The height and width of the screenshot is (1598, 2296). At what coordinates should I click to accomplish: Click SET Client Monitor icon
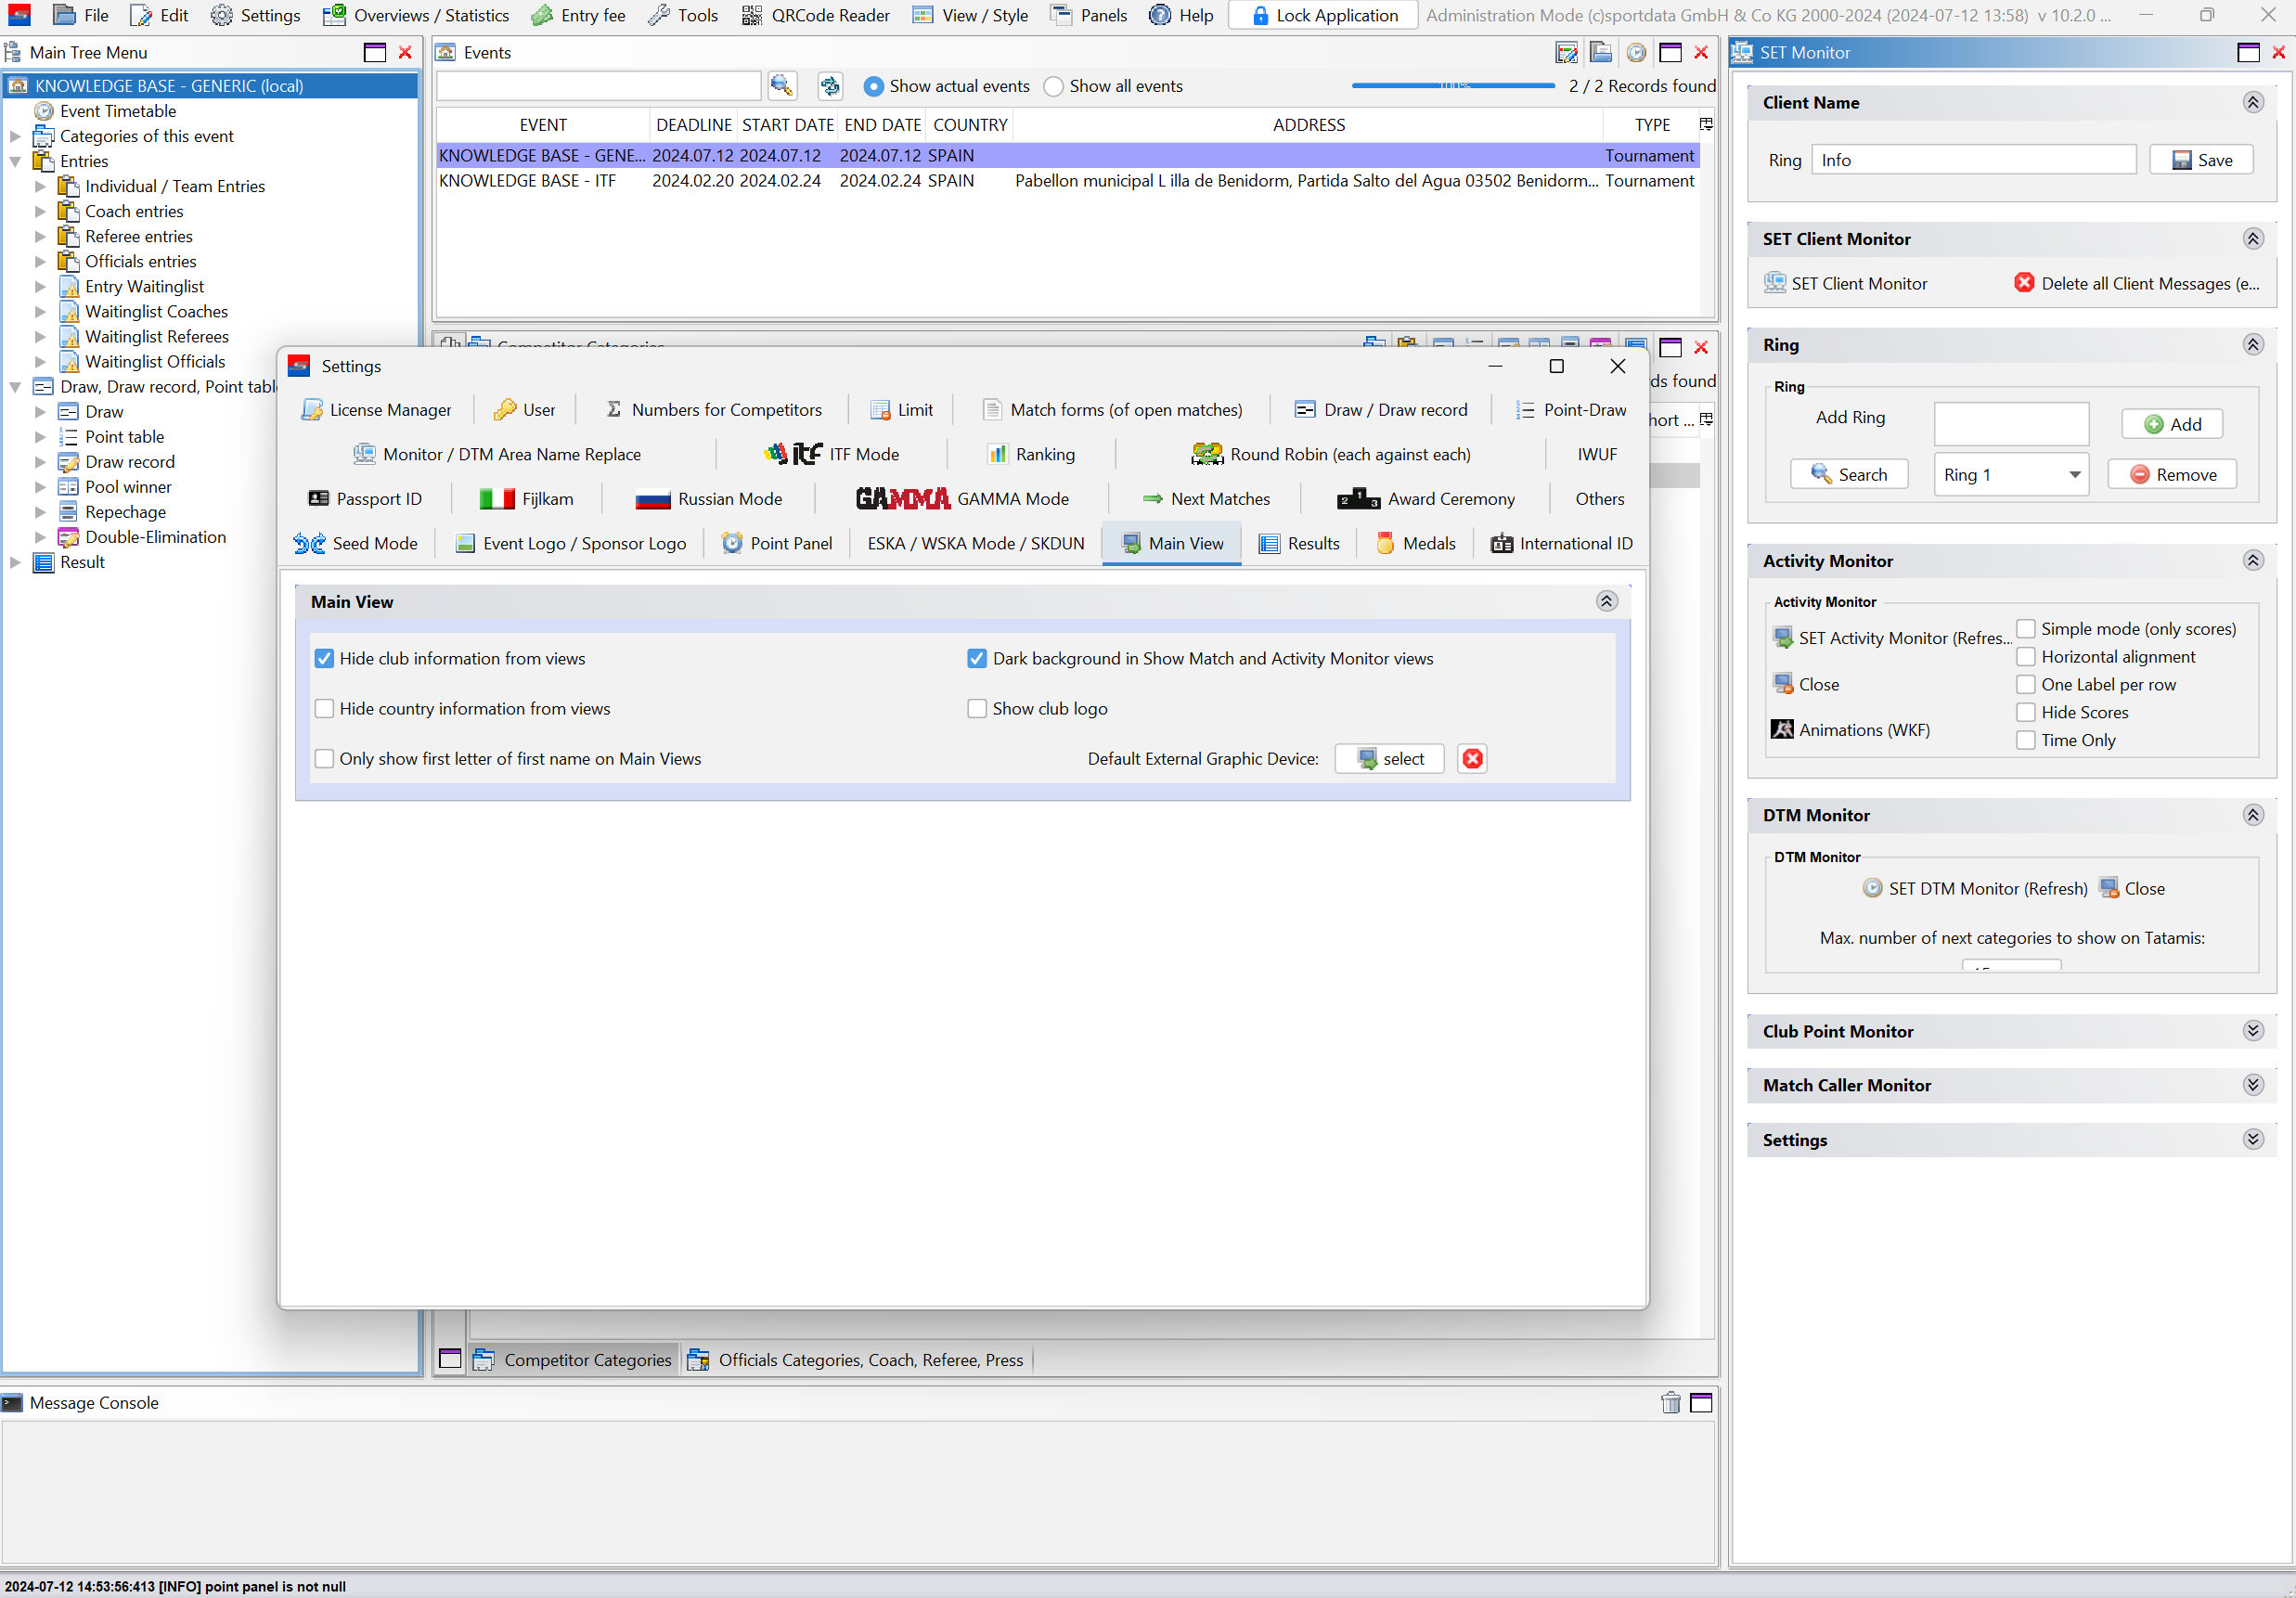click(1775, 283)
